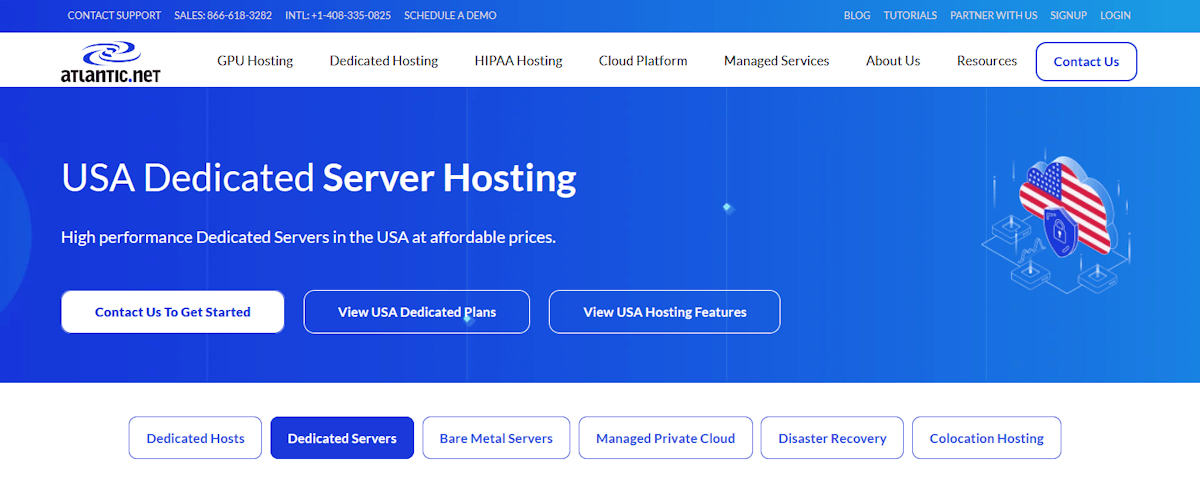Select the Disaster Recovery tab
The image size is (1200, 488).
pos(832,438)
